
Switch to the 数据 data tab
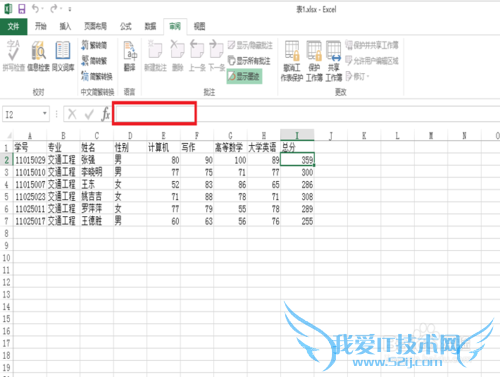point(150,26)
